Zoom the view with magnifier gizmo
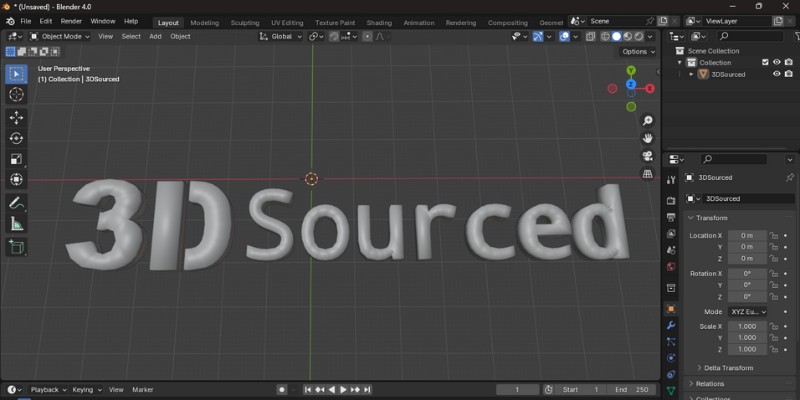Screen dimensions: 800x400 [x=647, y=120]
